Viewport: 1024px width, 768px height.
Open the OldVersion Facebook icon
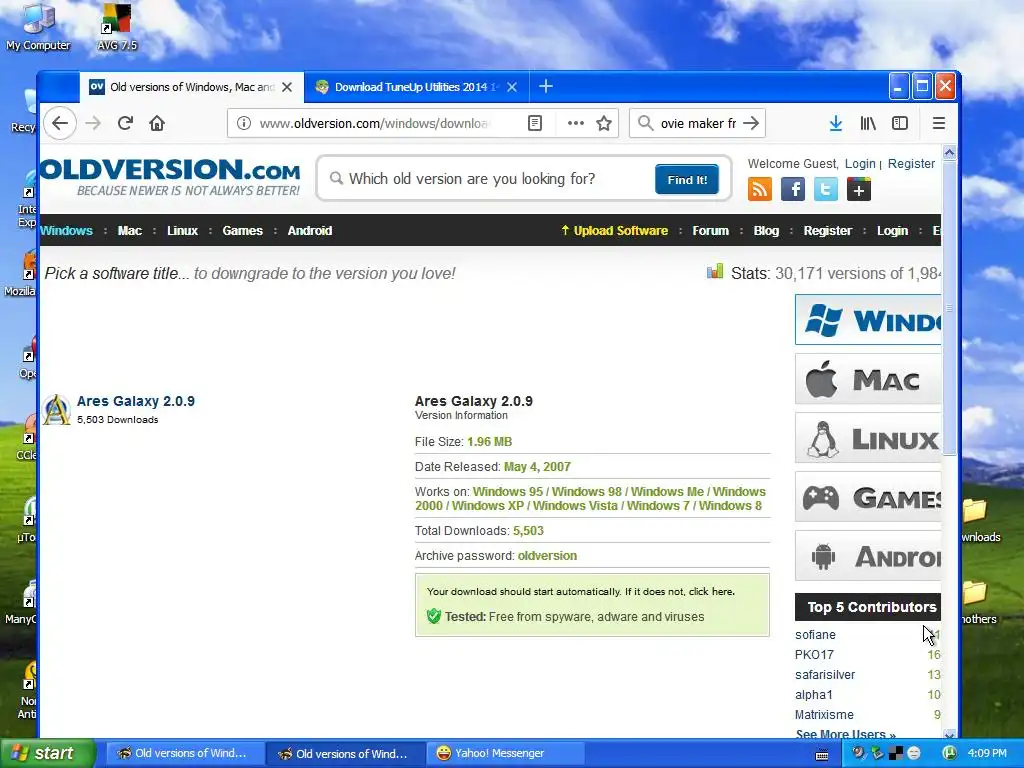(x=793, y=189)
